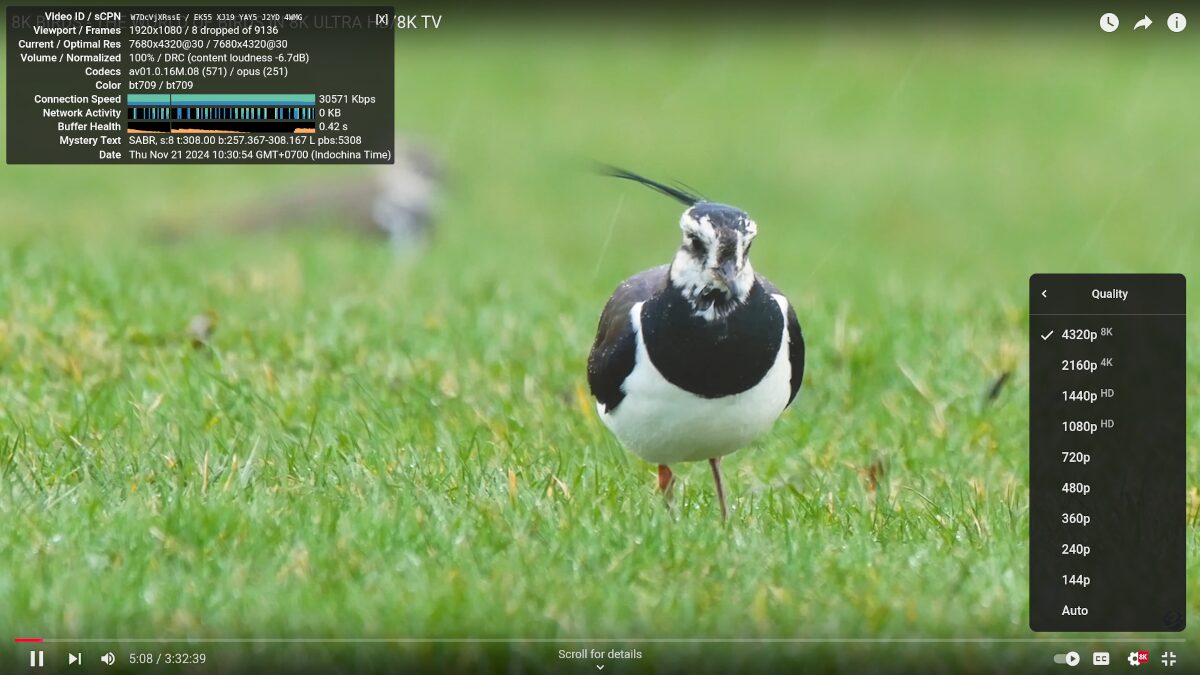Click the "Buffer Health" label

(89, 127)
